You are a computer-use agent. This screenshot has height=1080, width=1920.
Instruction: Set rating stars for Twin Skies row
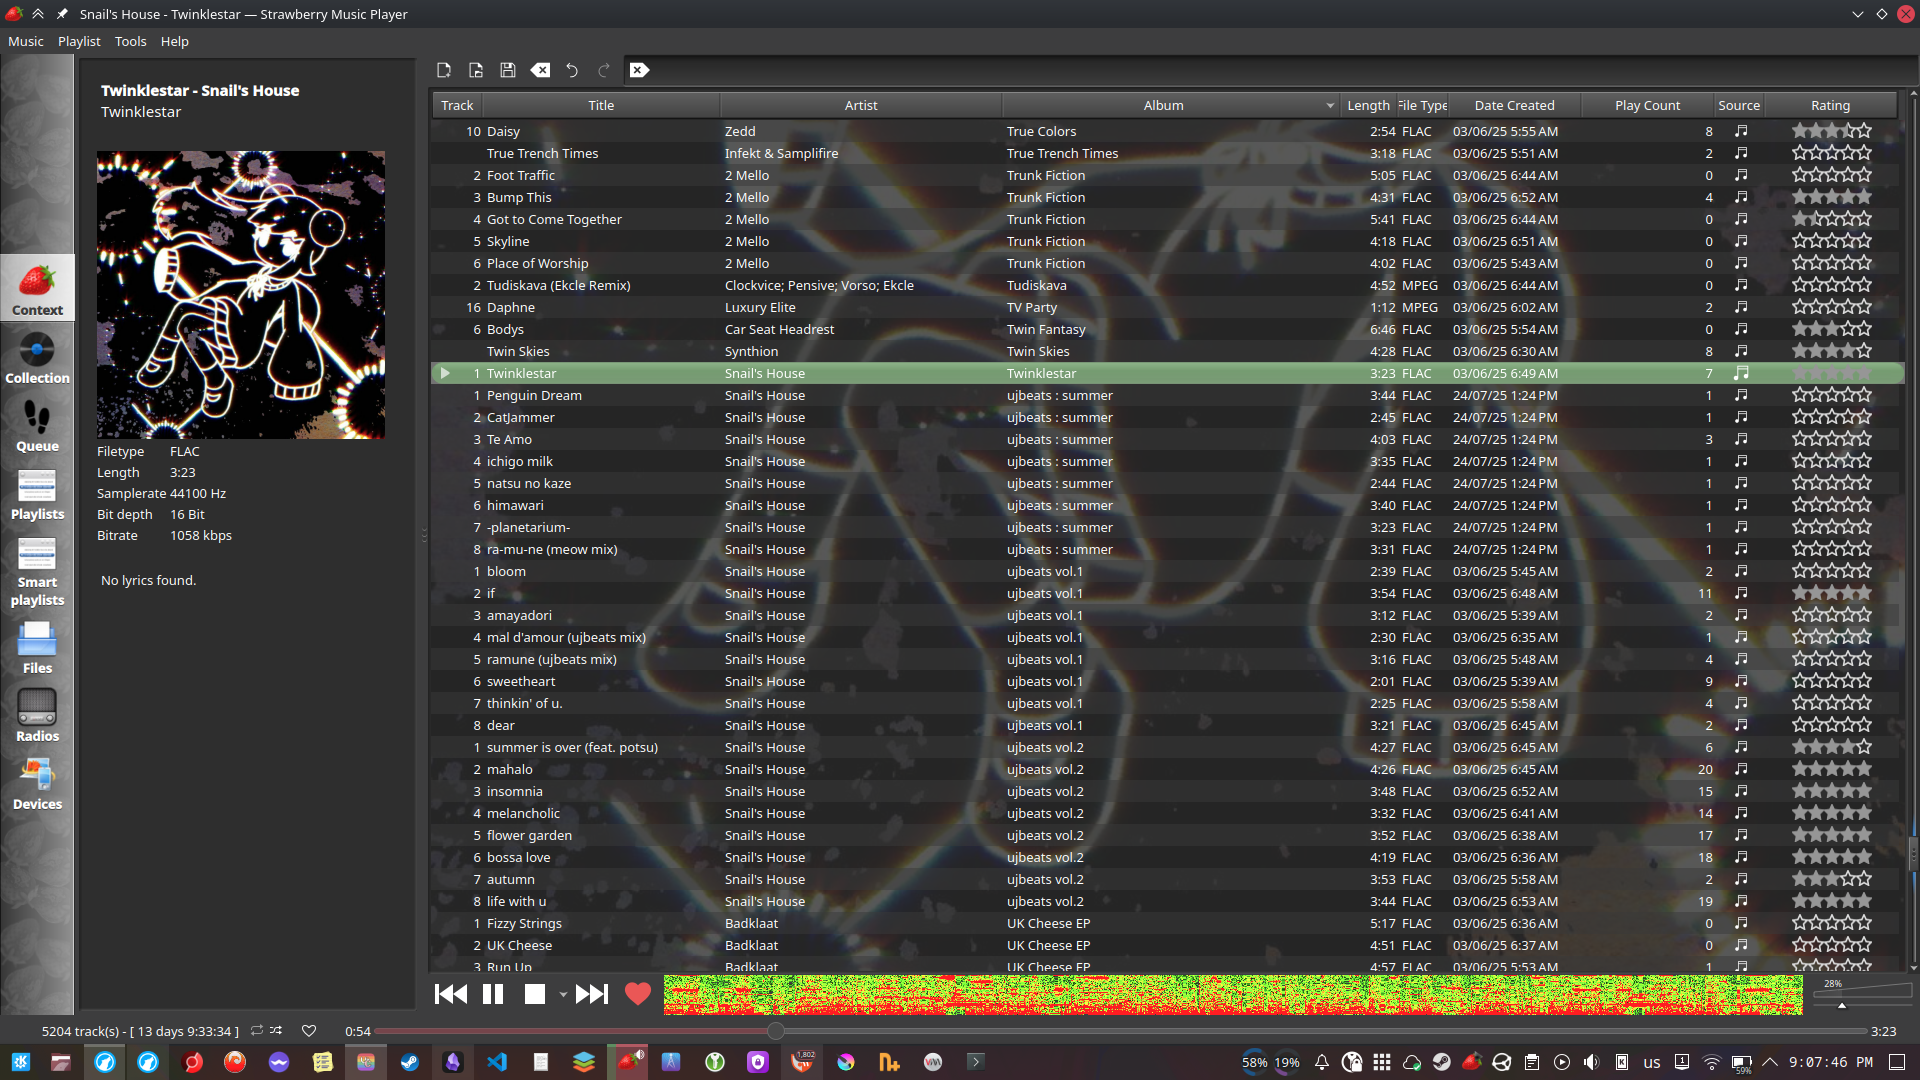click(x=1831, y=351)
